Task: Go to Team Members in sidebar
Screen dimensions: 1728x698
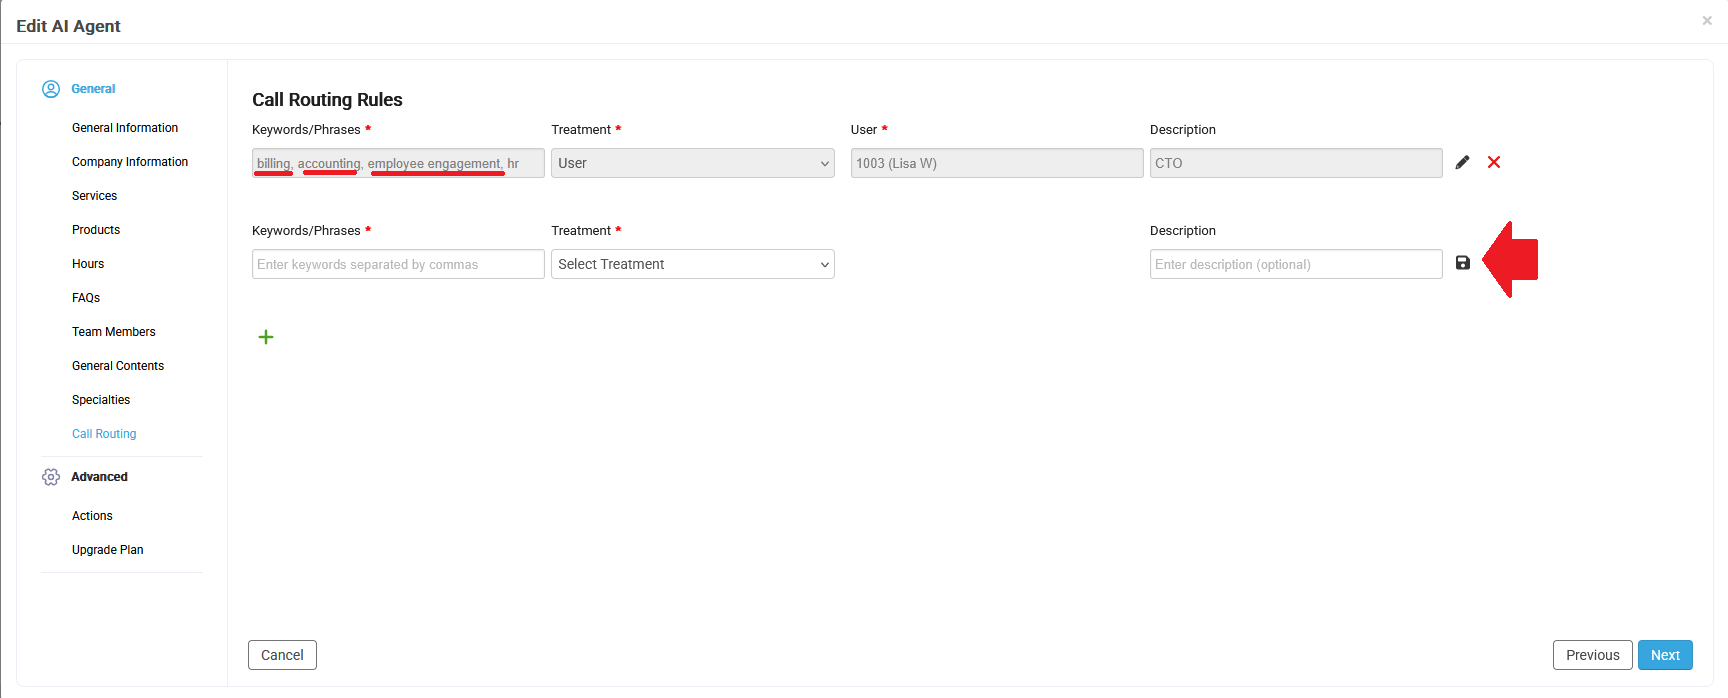Action: tap(114, 332)
